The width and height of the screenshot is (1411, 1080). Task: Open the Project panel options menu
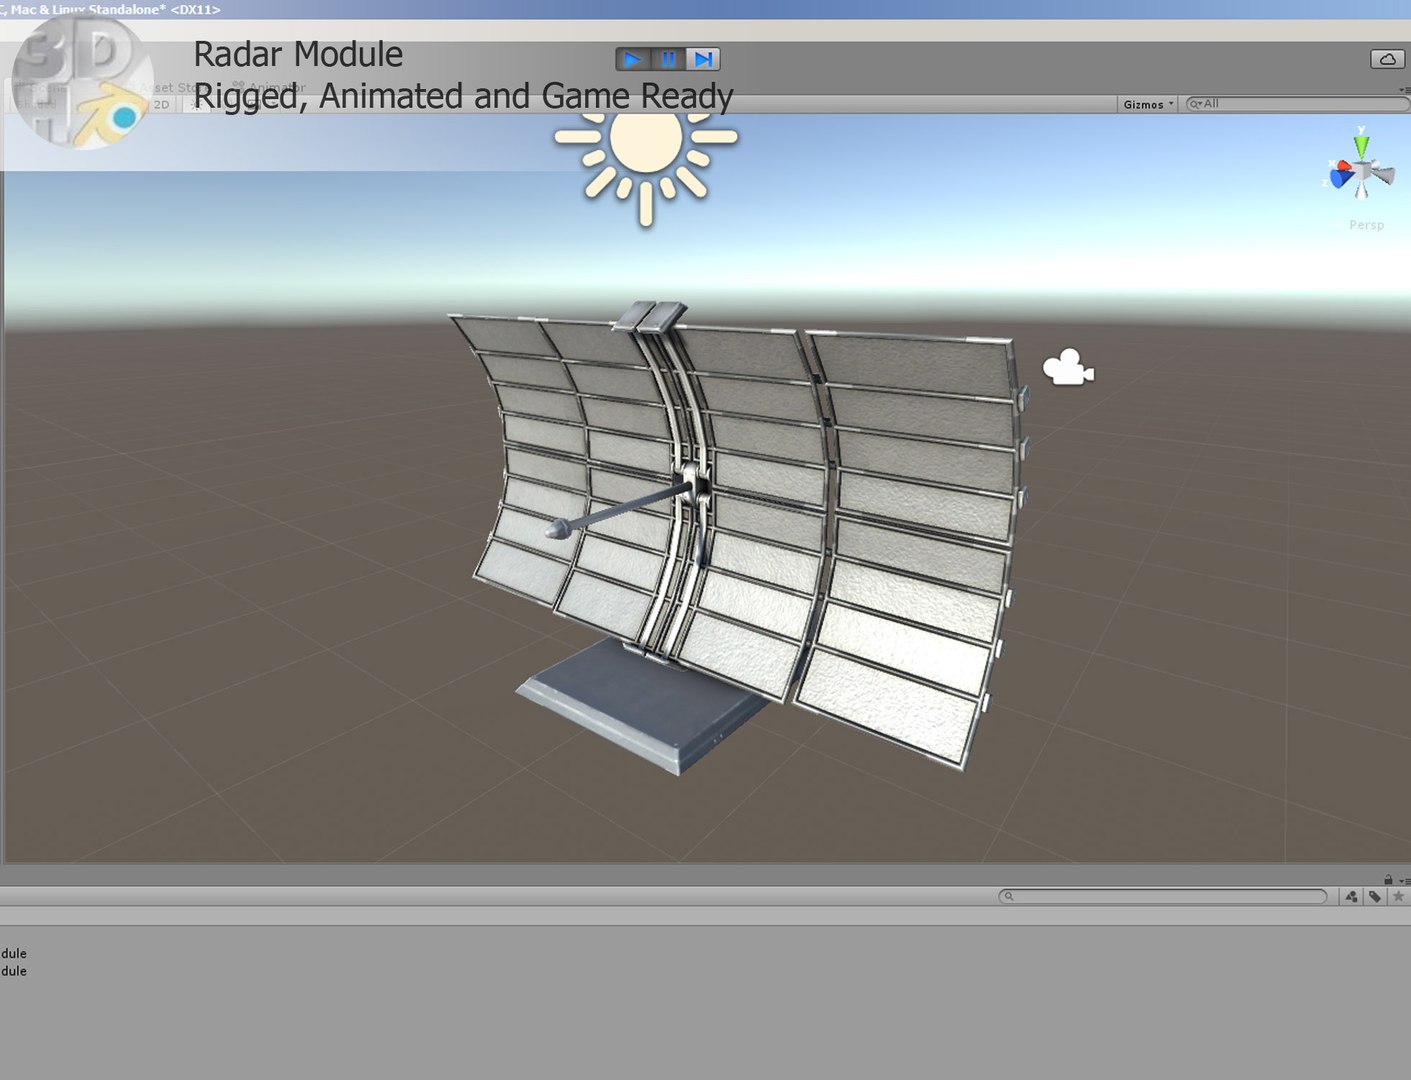[x=1404, y=881]
